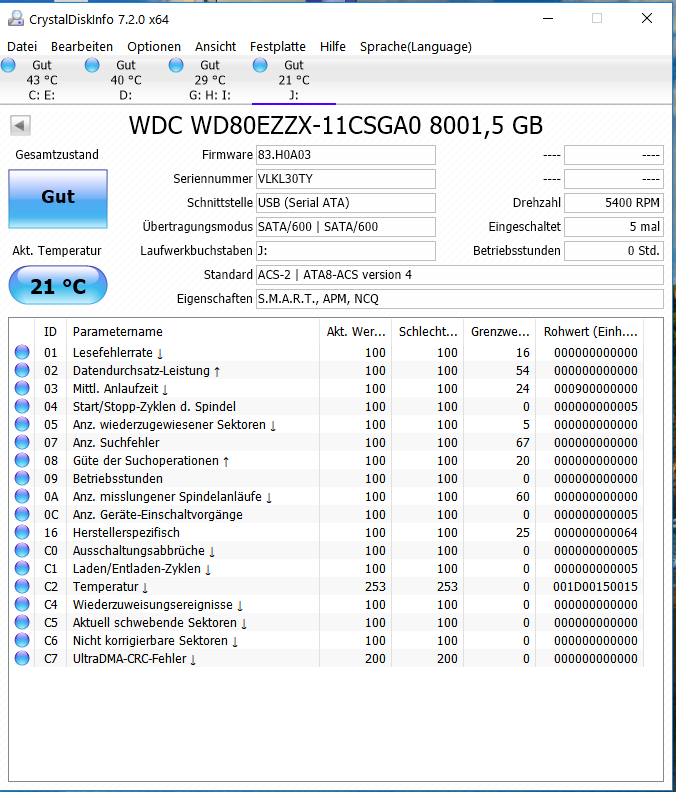Click the ID column header
The image size is (676, 792).
point(50,332)
